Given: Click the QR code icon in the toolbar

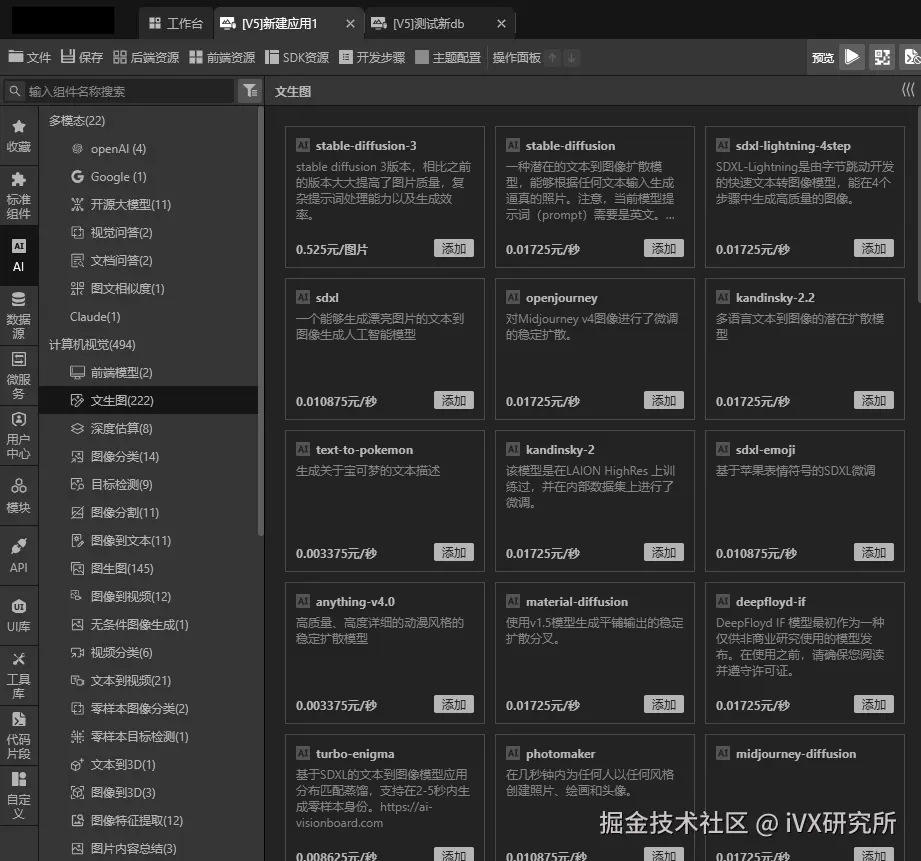Looking at the screenshot, I should coord(882,57).
